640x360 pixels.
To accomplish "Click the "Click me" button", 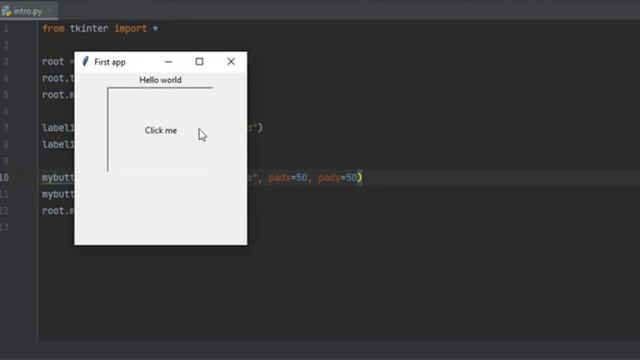I will point(160,130).
